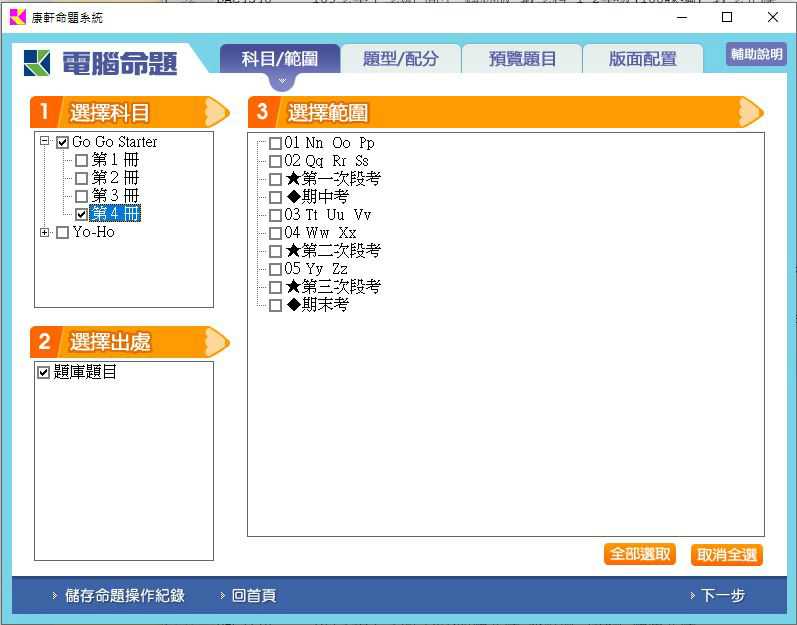Select the ★第三次段考 row text
Image resolution: width=797 pixels, height=625 pixels.
pyautogui.click(x=333, y=287)
